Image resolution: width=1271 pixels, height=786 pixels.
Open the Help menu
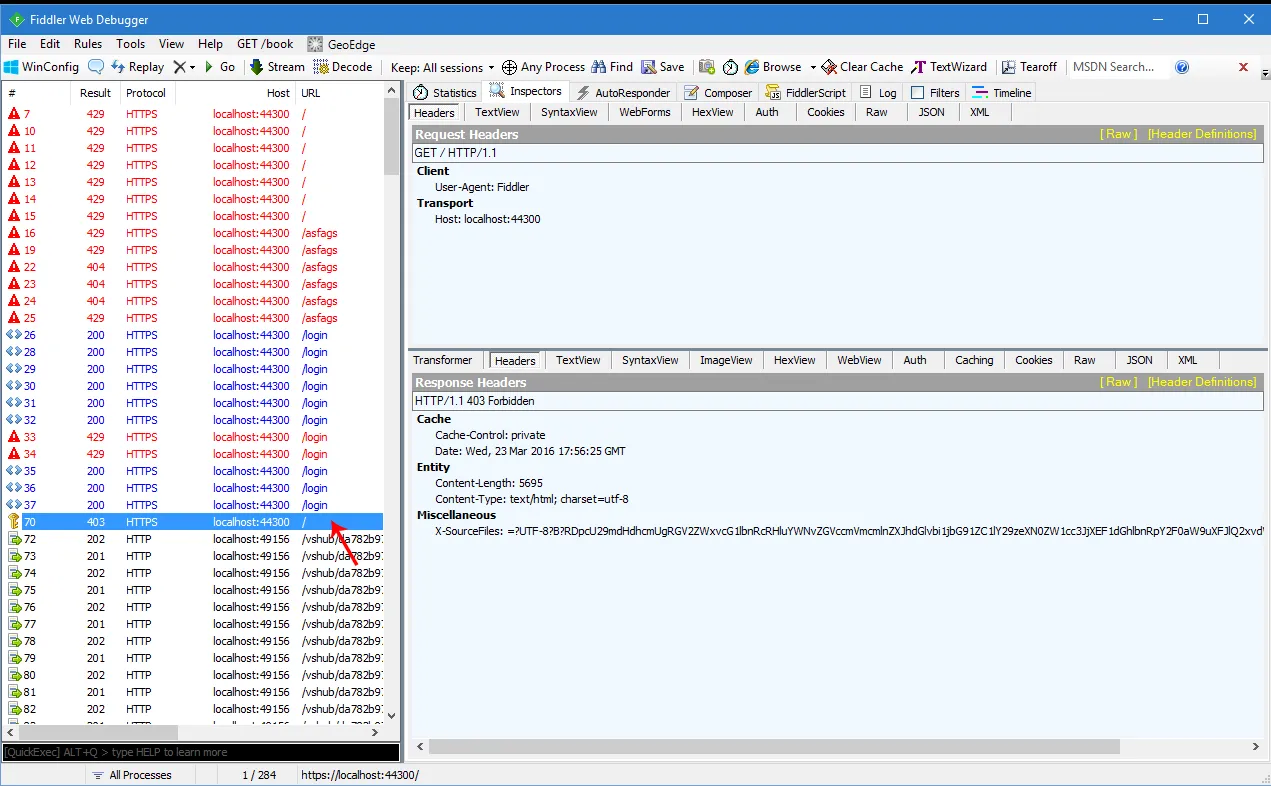[210, 44]
